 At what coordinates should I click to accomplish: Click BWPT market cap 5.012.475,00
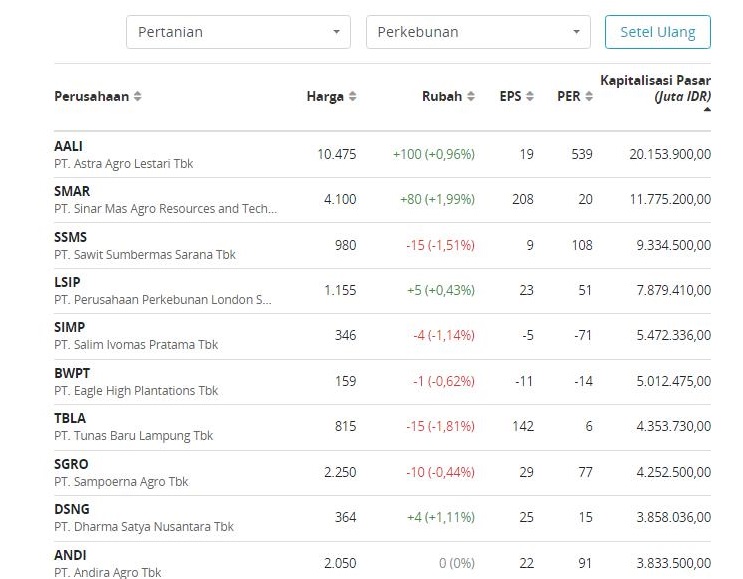point(674,381)
